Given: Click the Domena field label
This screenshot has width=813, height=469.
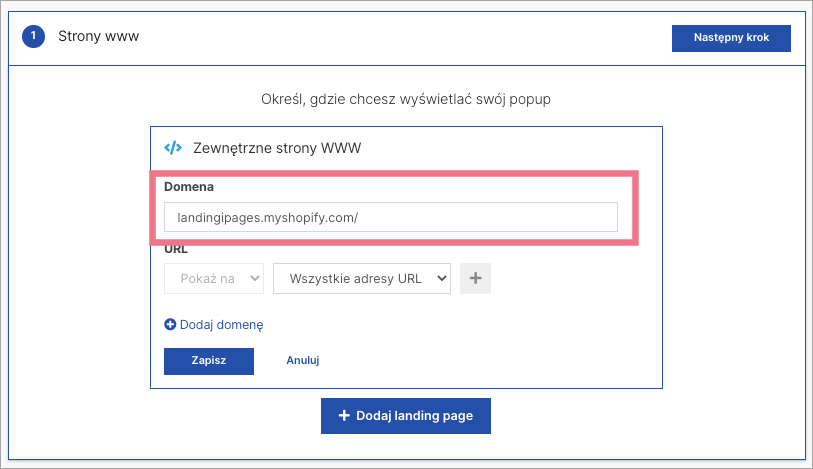Looking at the screenshot, I should pos(189,187).
